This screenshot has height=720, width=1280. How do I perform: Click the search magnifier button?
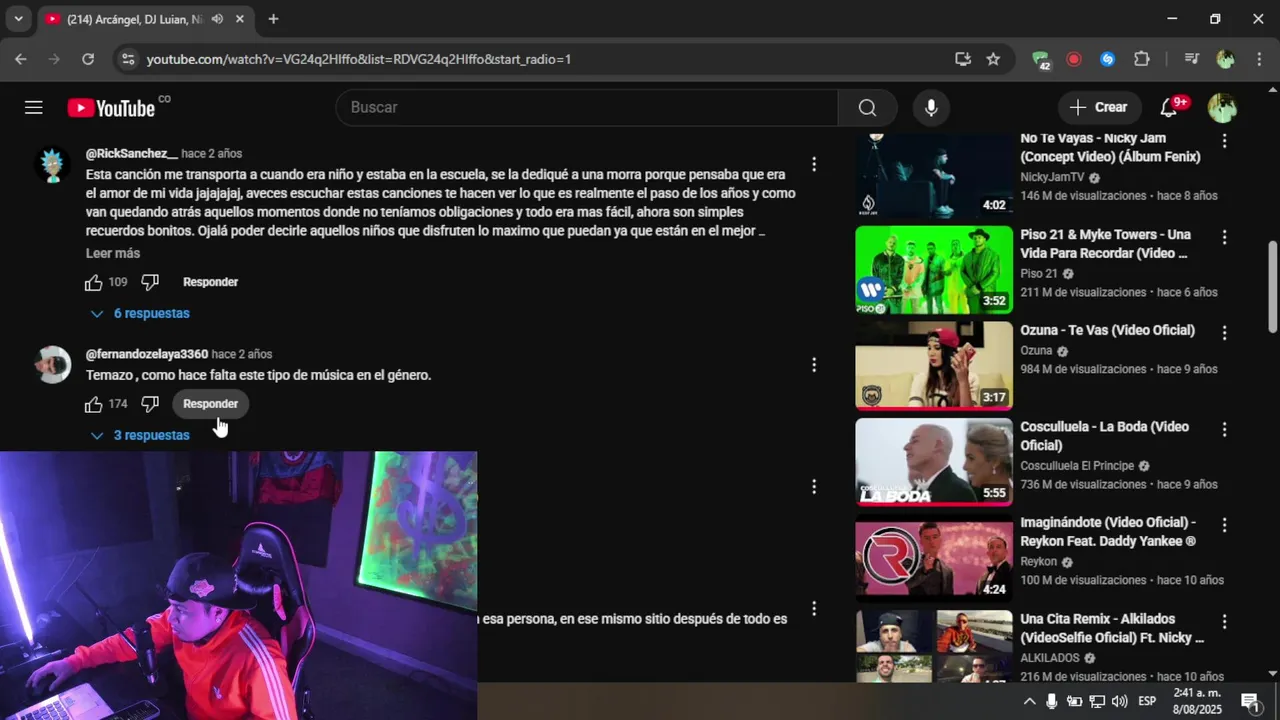tap(867, 107)
